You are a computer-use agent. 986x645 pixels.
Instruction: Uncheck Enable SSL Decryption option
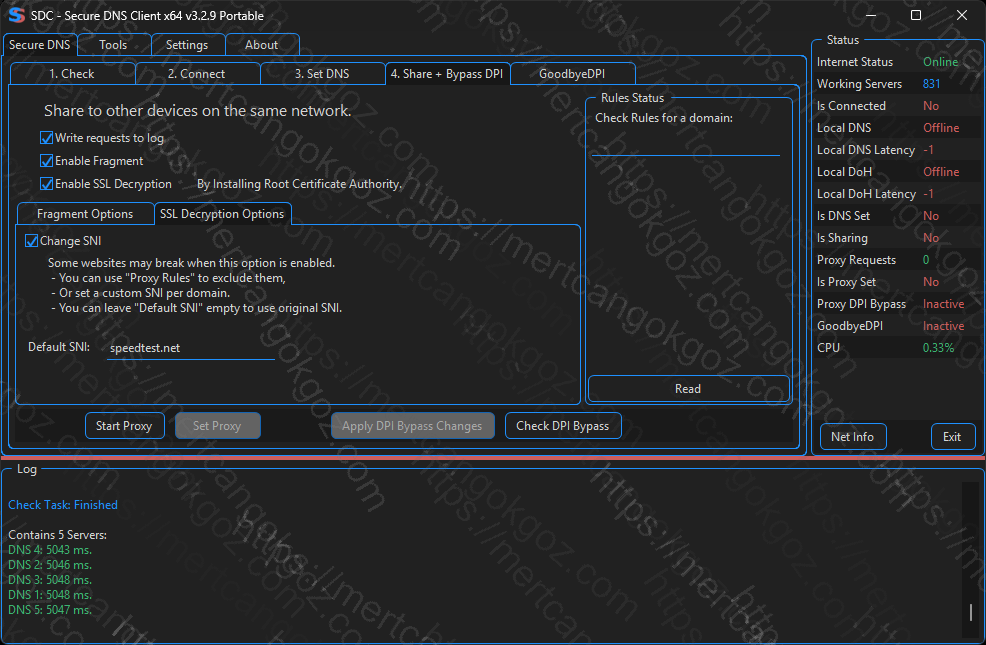pyautogui.click(x=47, y=184)
